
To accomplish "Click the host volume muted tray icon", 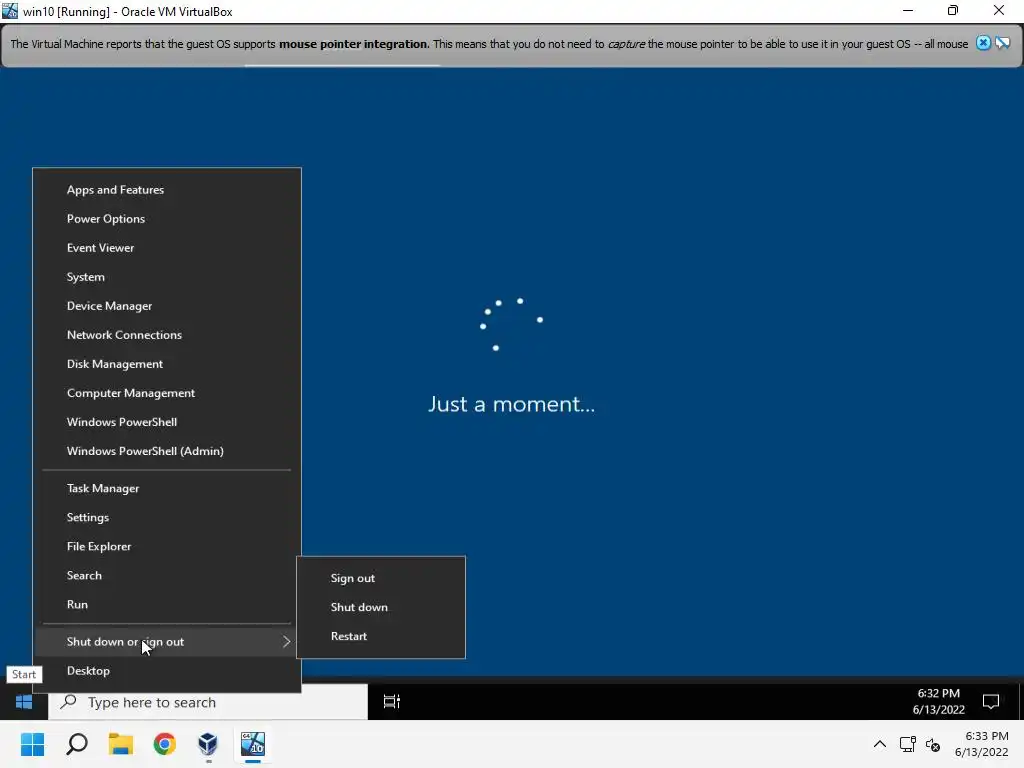I will [x=933, y=744].
